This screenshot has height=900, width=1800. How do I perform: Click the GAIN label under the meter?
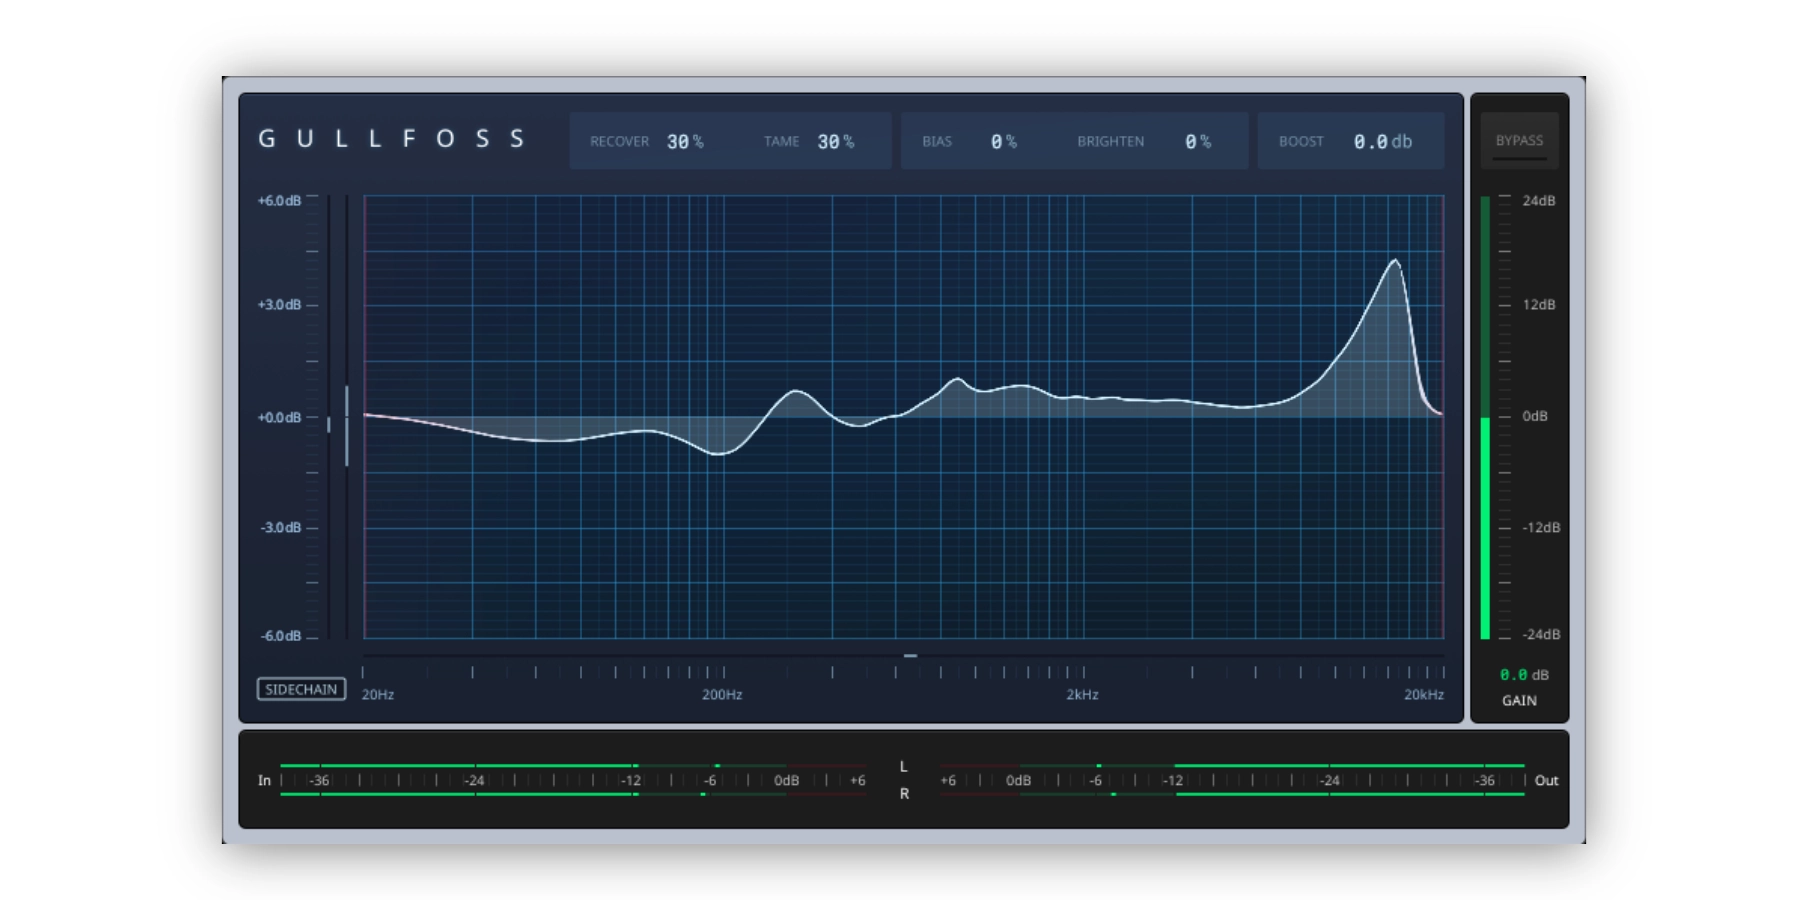pyautogui.click(x=1519, y=701)
